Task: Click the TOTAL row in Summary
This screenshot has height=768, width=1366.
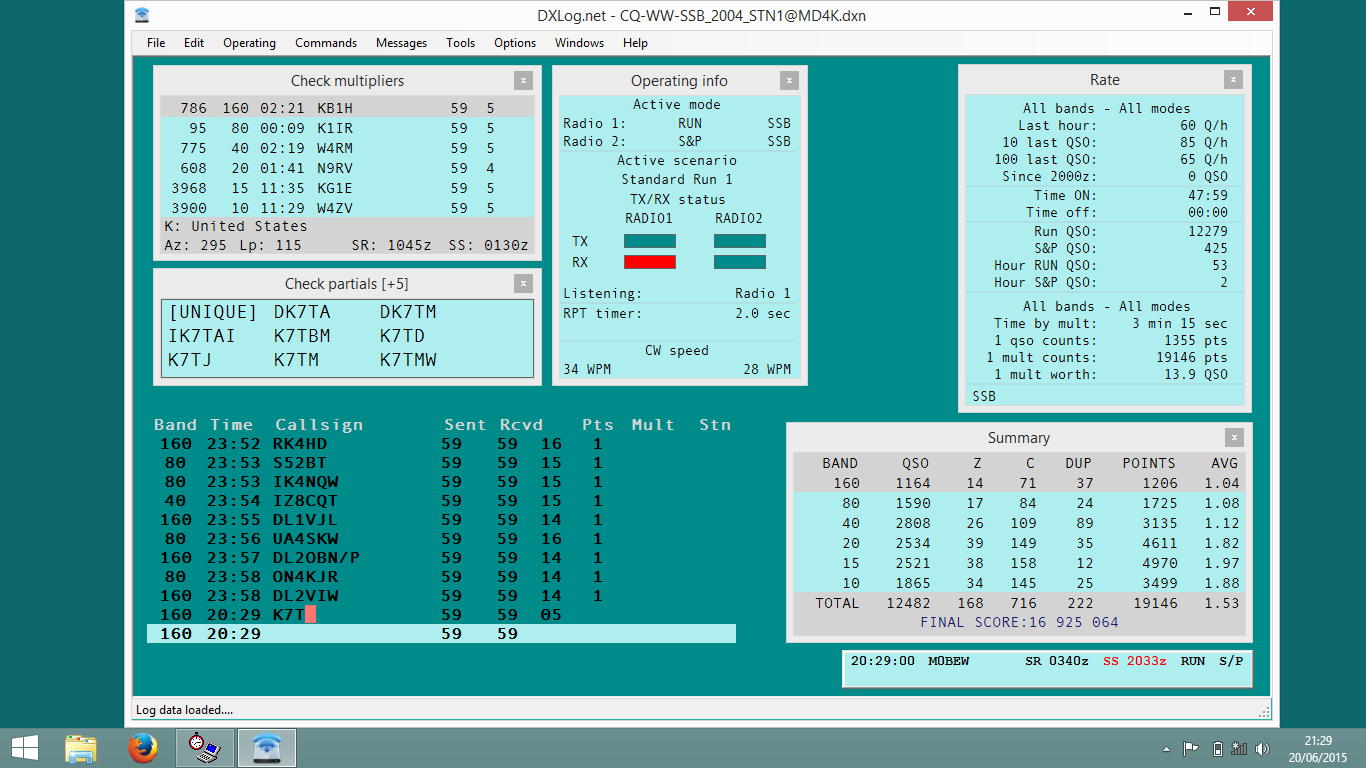Action: point(1019,603)
